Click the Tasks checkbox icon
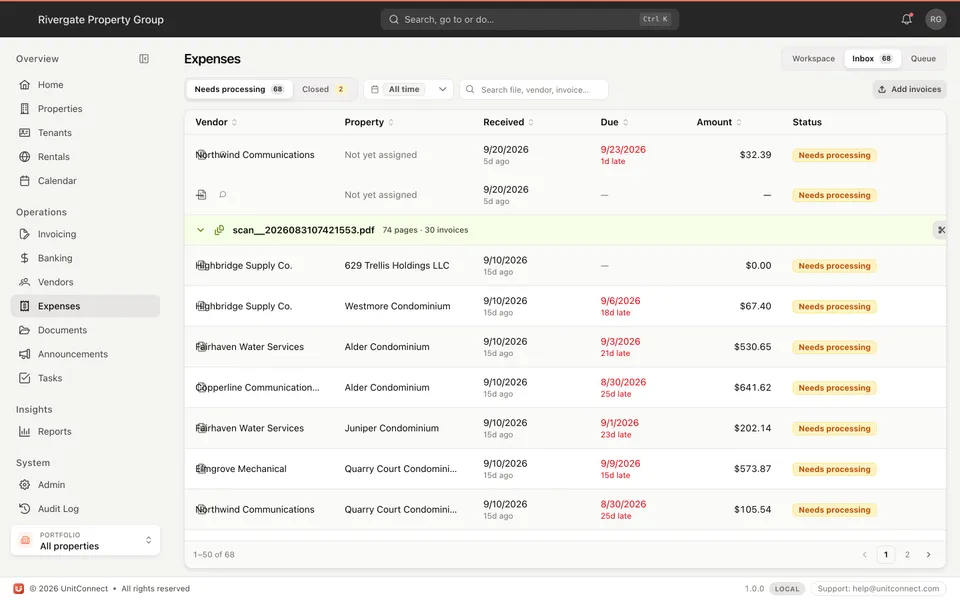Screen dimensions: 960x600 24,378
